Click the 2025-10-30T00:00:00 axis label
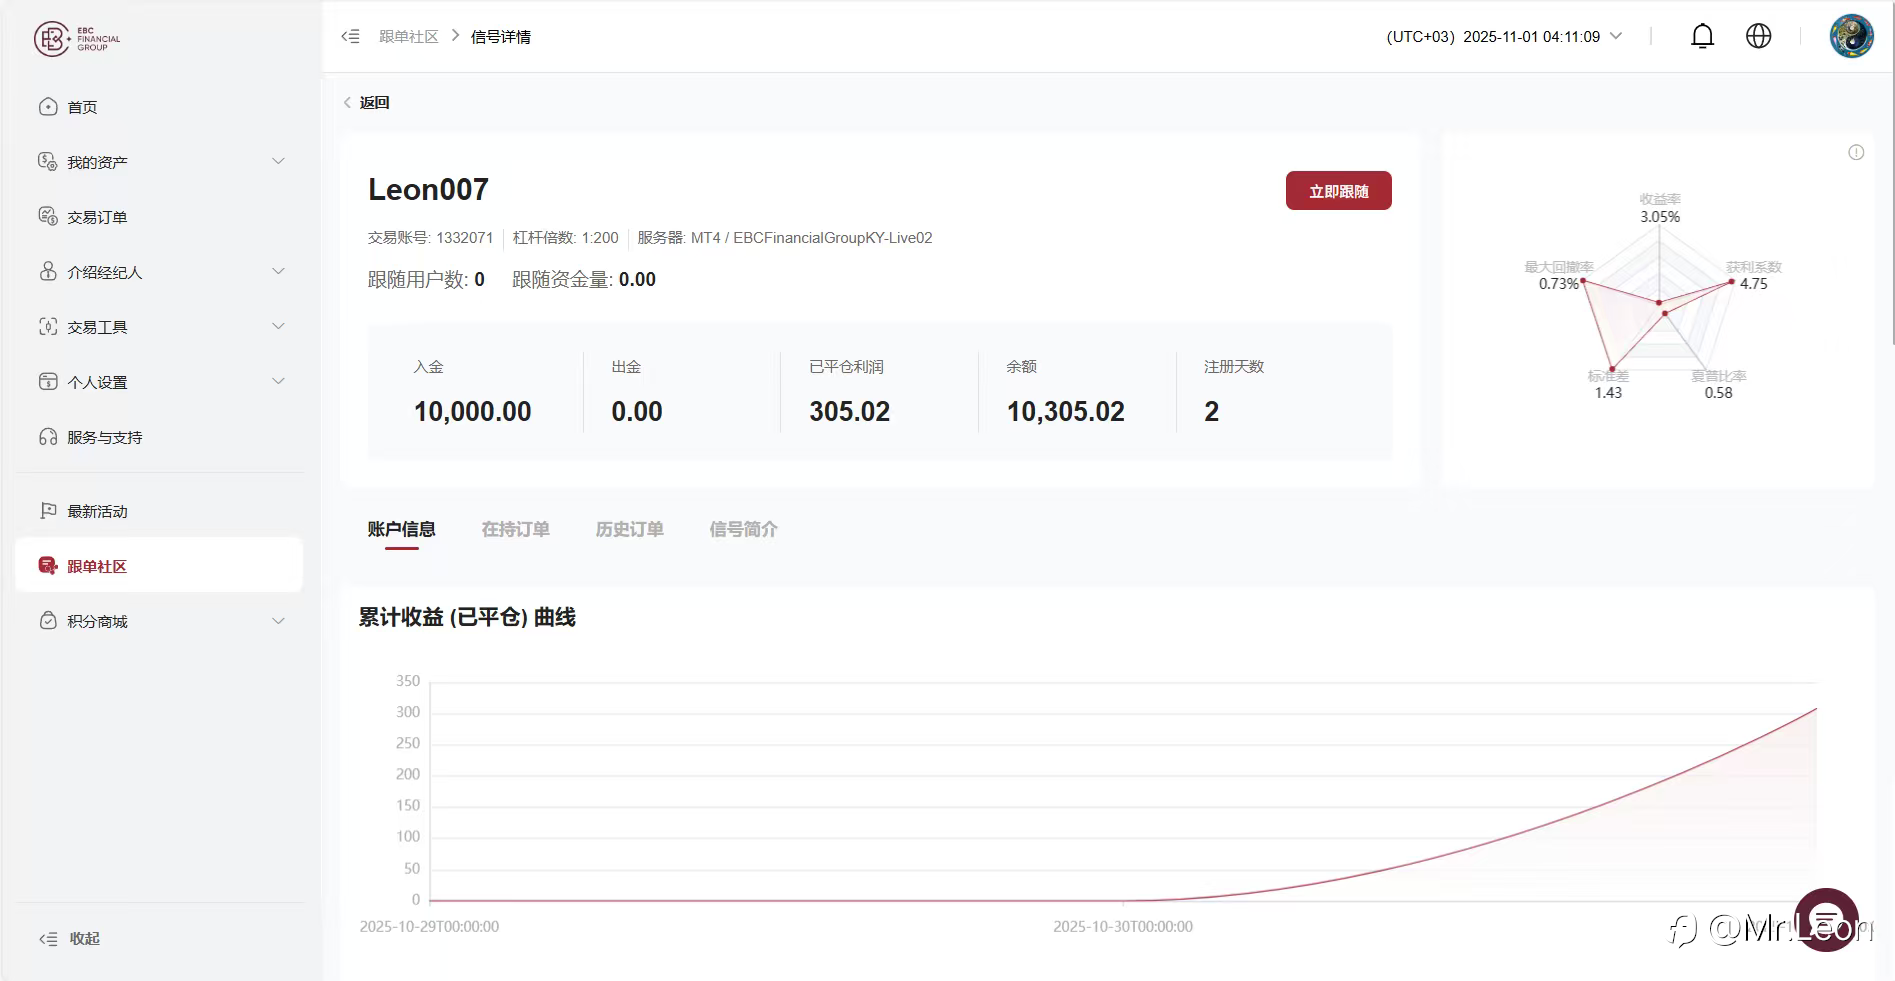This screenshot has width=1895, height=981. tap(1123, 927)
